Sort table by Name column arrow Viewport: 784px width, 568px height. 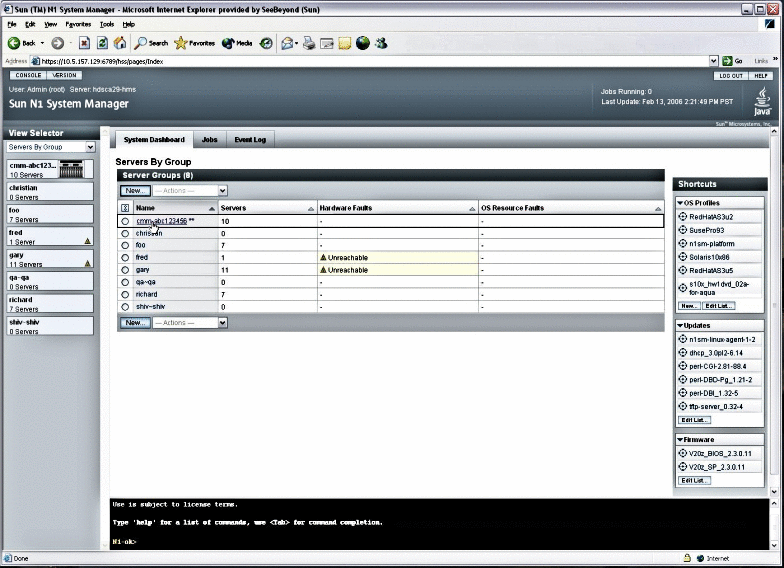[212, 208]
